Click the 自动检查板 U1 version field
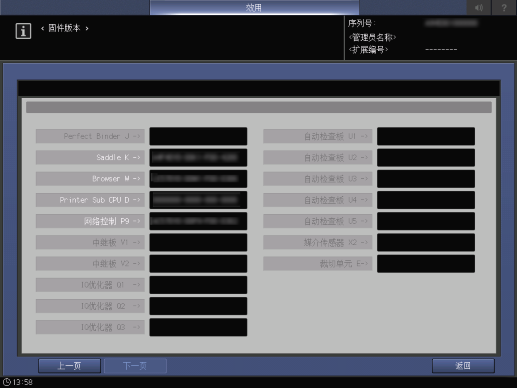This screenshot has height=388, width=517. [426, 136]
